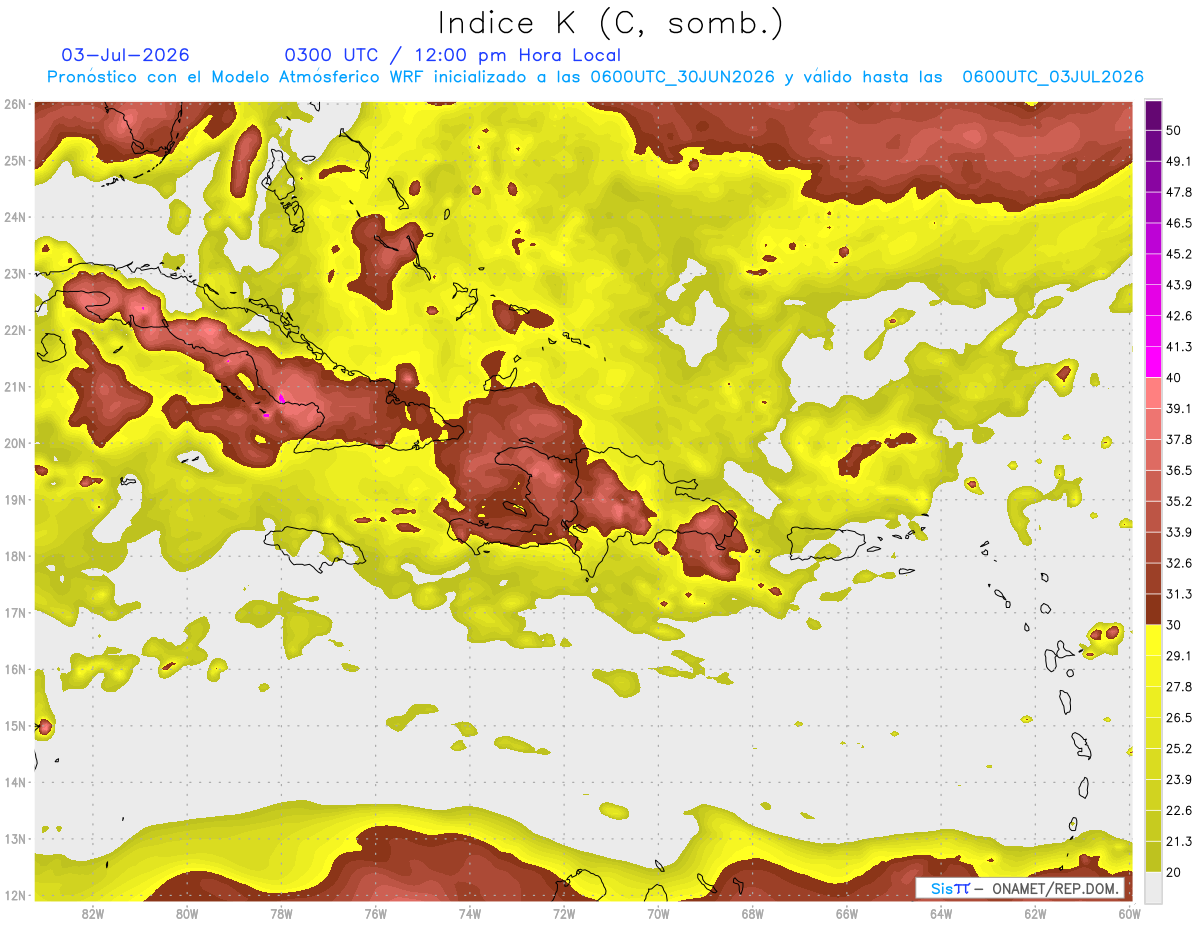
Task: Click '0300 UTC / 12:00 pm Hora Local'
Action: (x=453, y=55)
